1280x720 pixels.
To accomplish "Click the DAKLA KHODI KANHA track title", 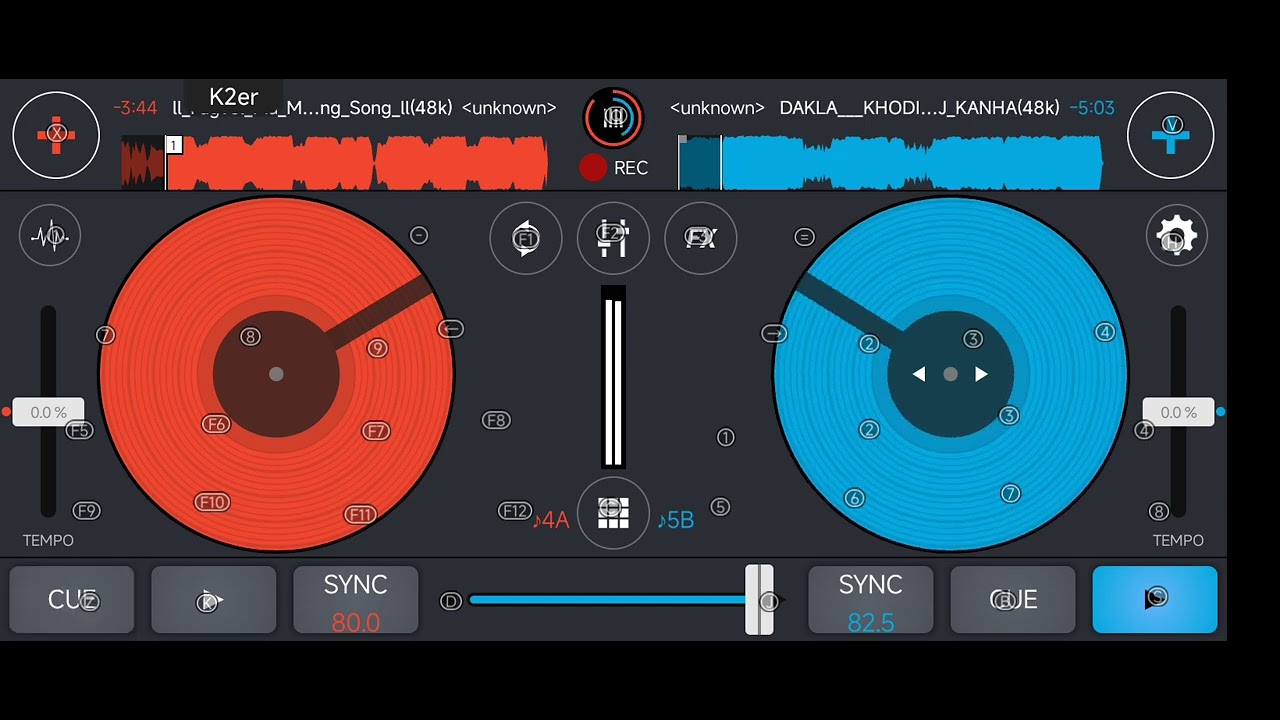I will (919, 108).
